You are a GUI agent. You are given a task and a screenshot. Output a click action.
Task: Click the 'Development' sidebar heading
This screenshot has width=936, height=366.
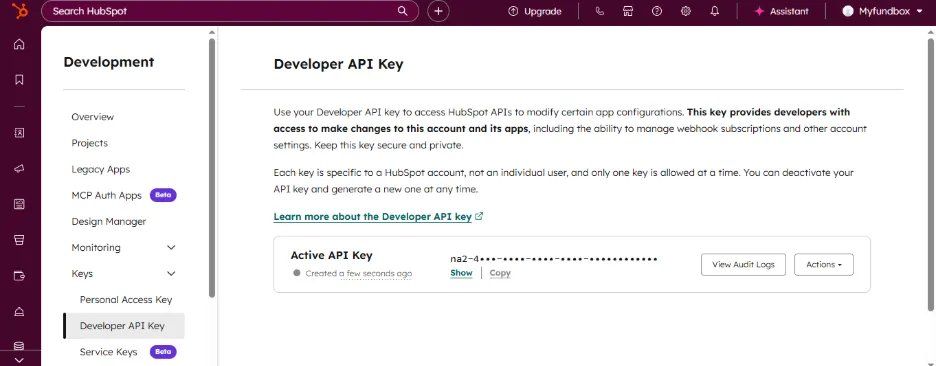[109, 62]
